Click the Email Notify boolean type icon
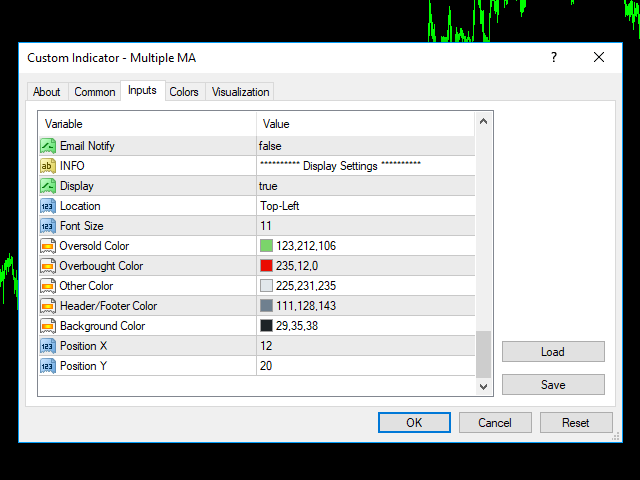This screenshot has width=640, height=480. point(47,146)
